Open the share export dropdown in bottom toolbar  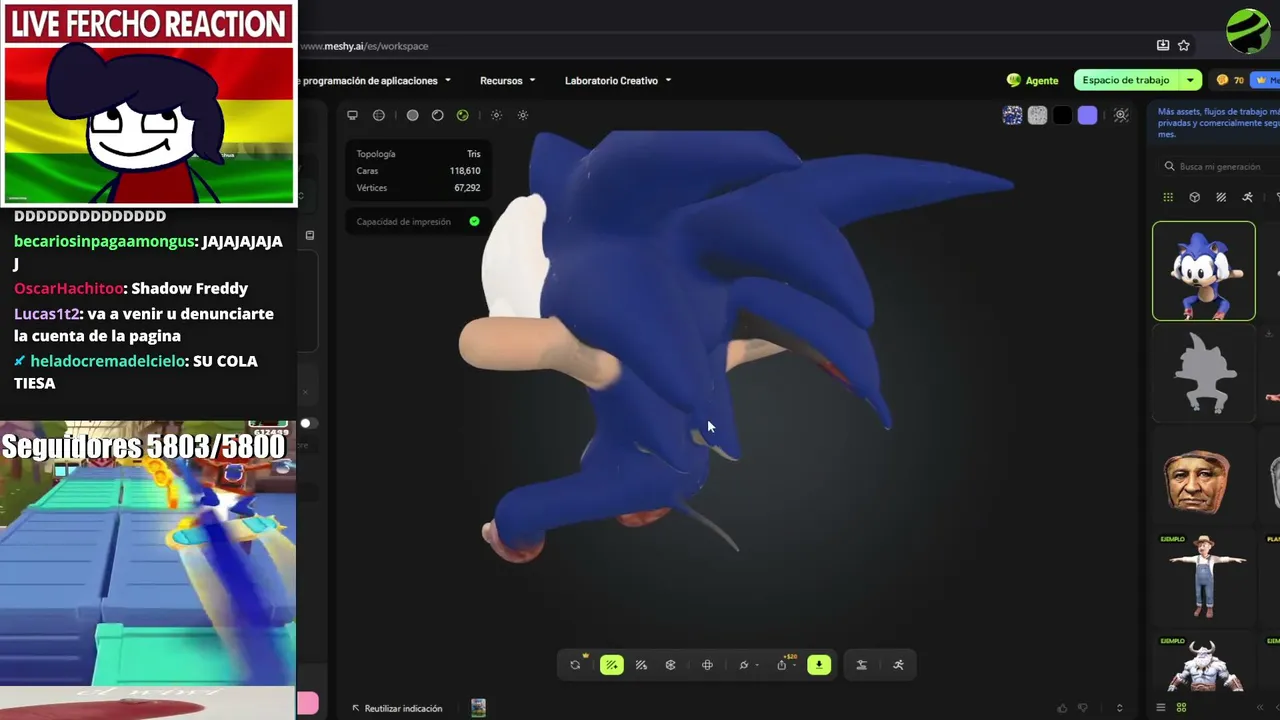pos(786,665)
